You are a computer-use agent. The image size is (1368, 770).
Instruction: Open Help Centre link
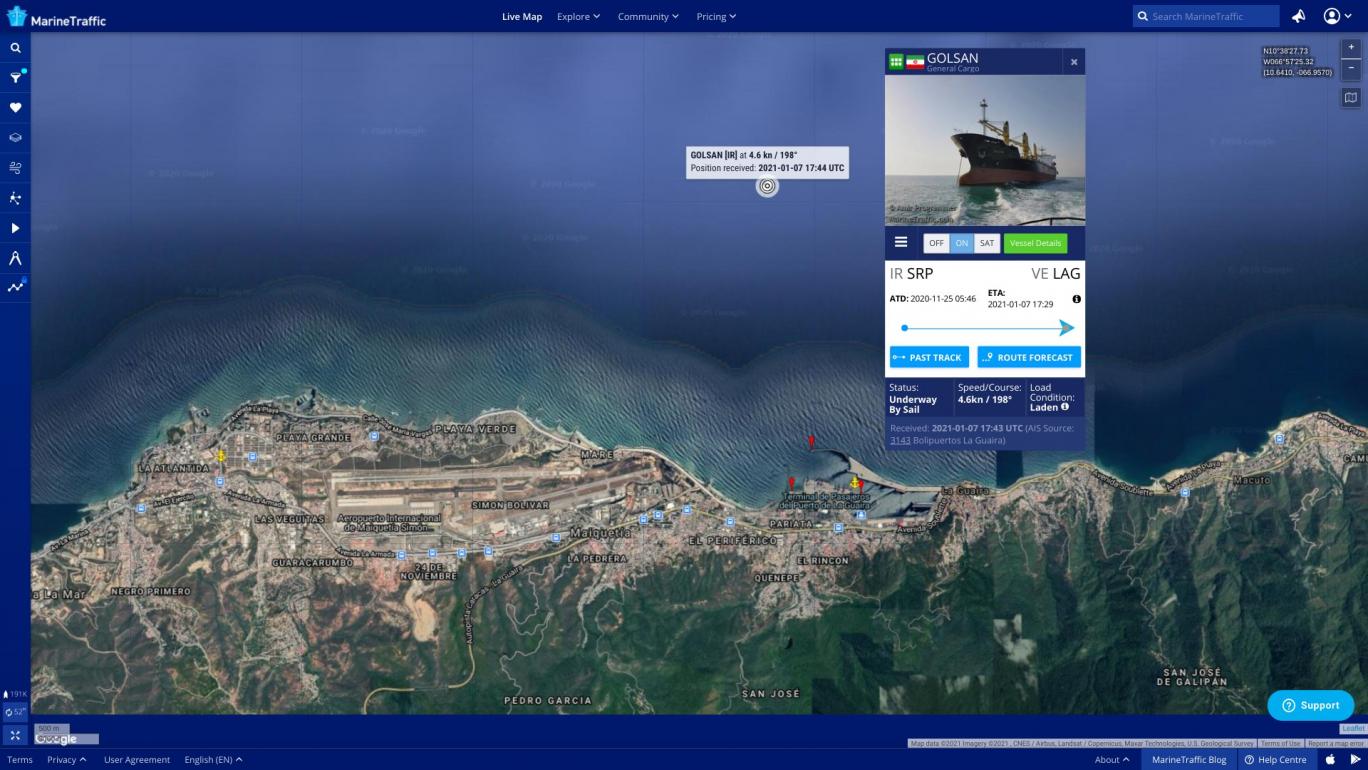[x=1275, y=760]
